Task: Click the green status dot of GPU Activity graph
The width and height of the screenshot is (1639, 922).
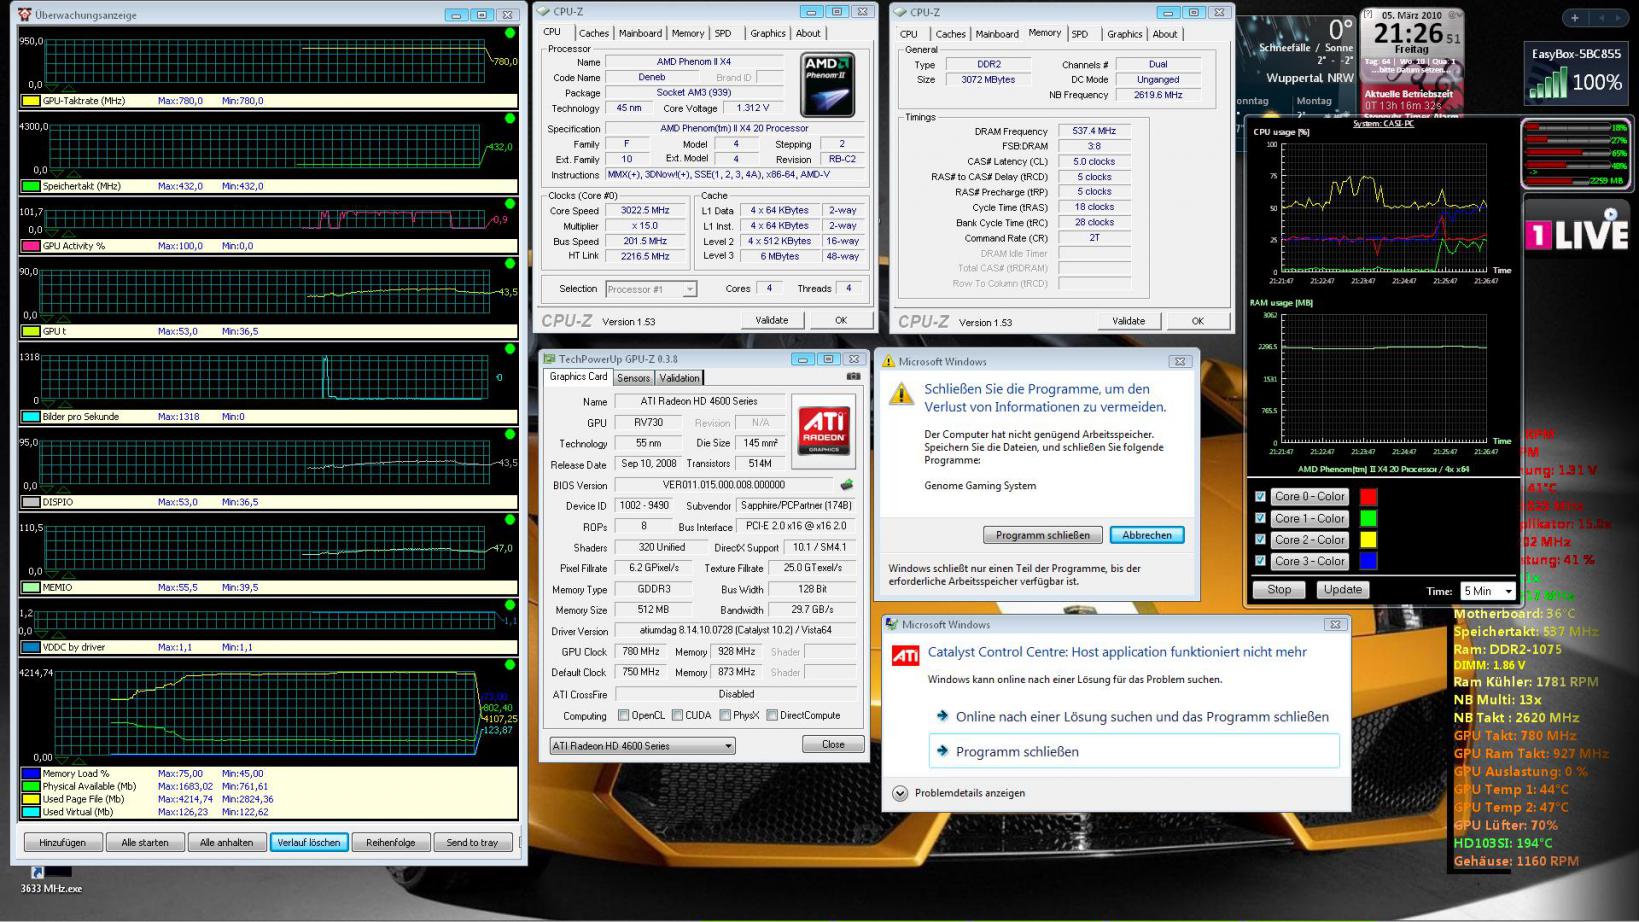Action: click(510, 204)
